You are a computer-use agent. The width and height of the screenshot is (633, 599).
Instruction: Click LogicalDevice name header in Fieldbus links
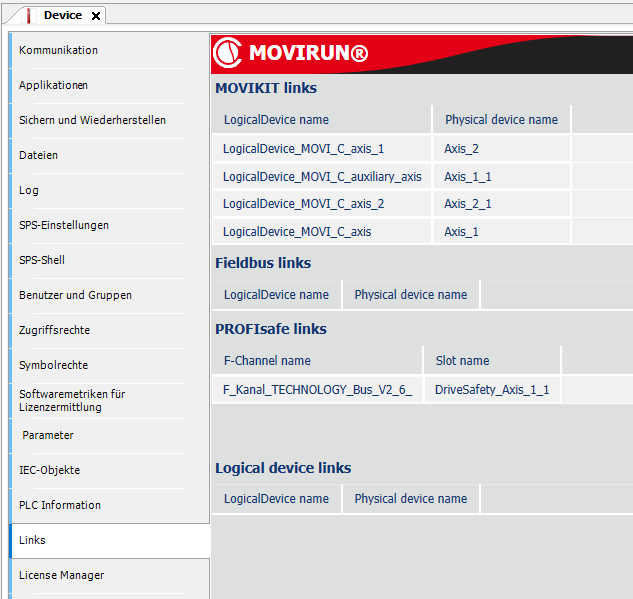point(277,295)
